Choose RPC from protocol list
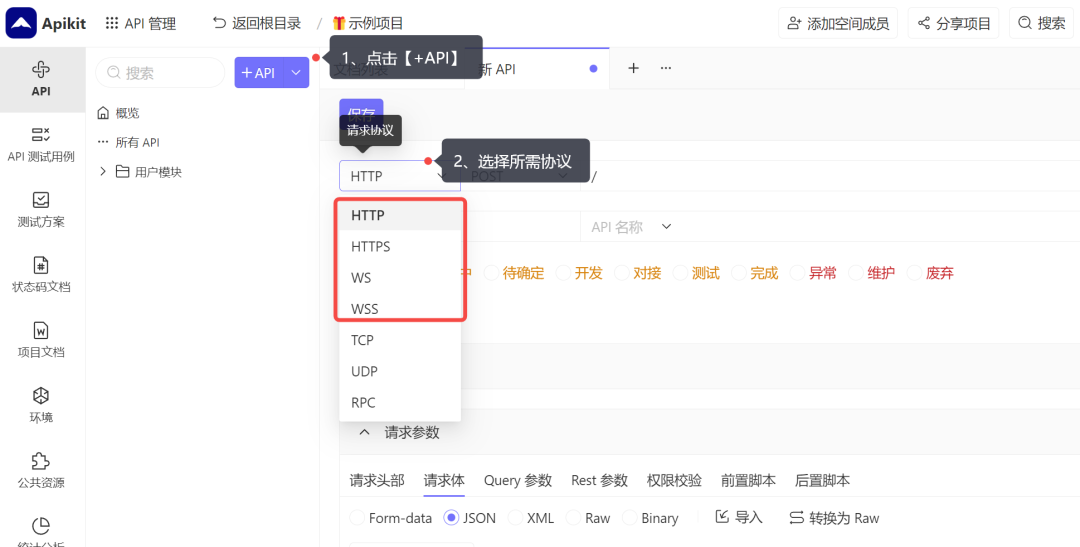Image resolution: width=1080 pixels, height=547 pixels. 399,403
